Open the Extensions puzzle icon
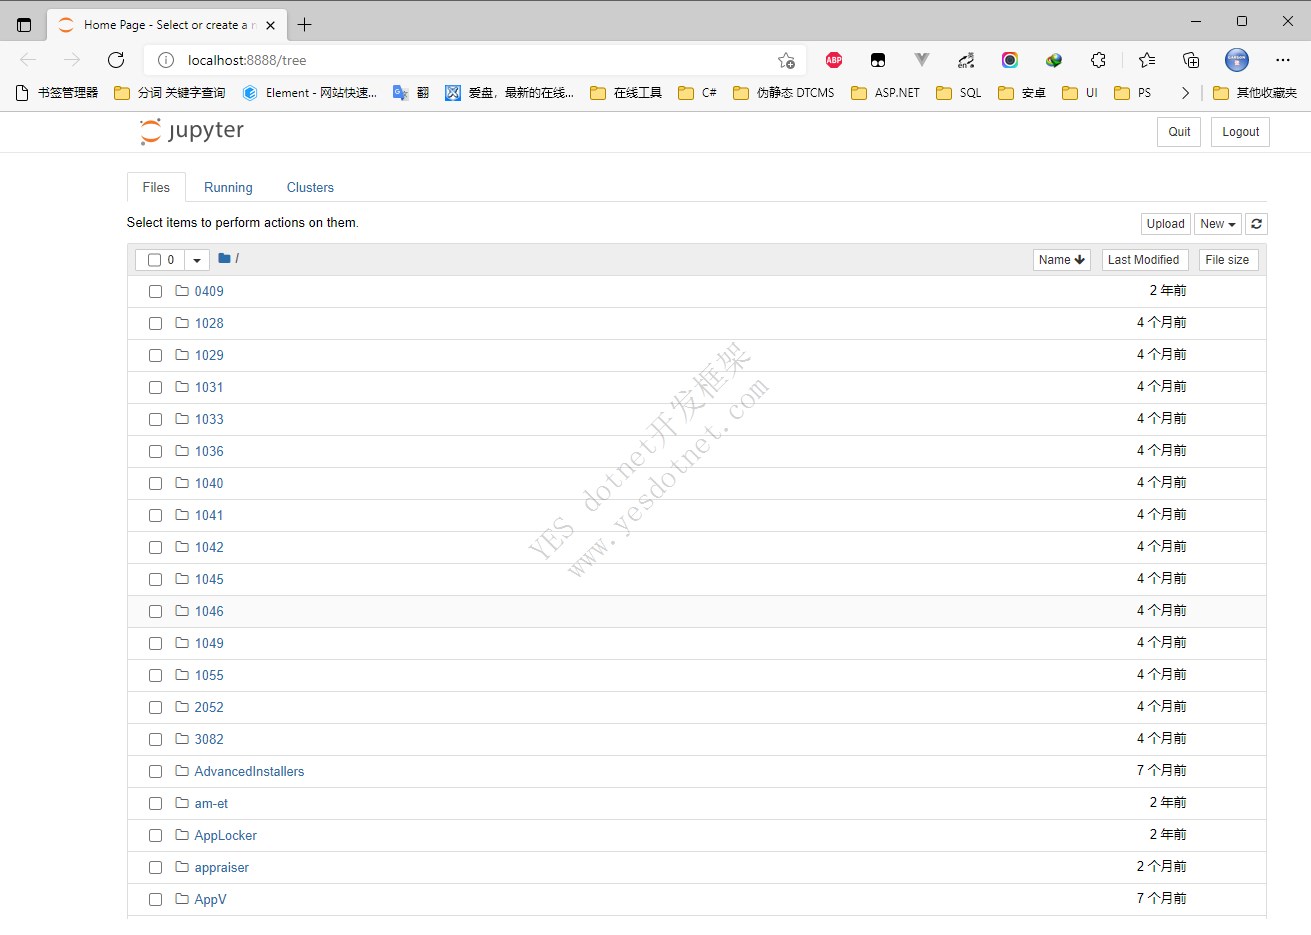Screen dimensions: 1311x935 tap(1098, 60)
